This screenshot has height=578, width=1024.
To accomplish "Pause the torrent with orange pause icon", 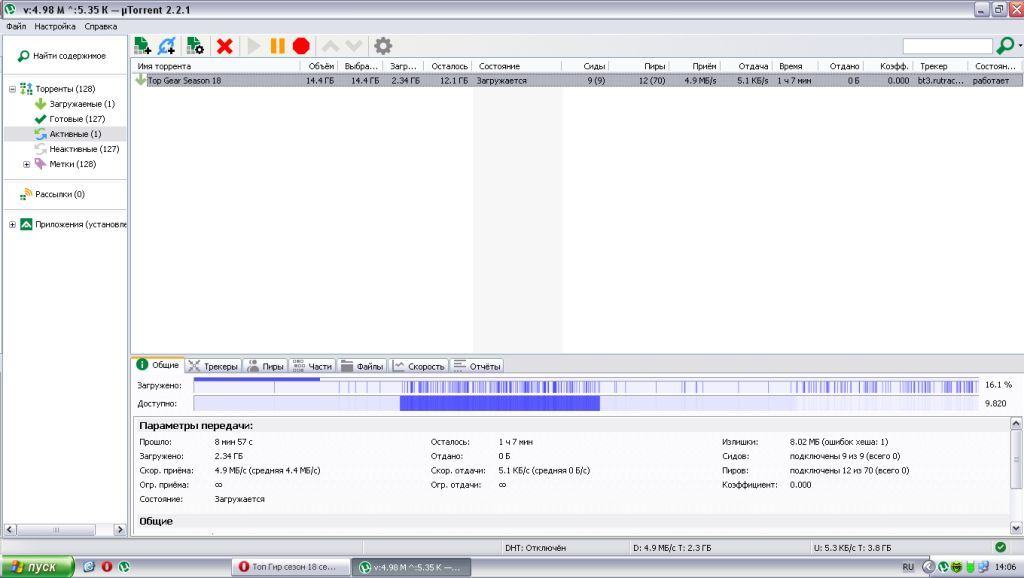I will [277, 46].
